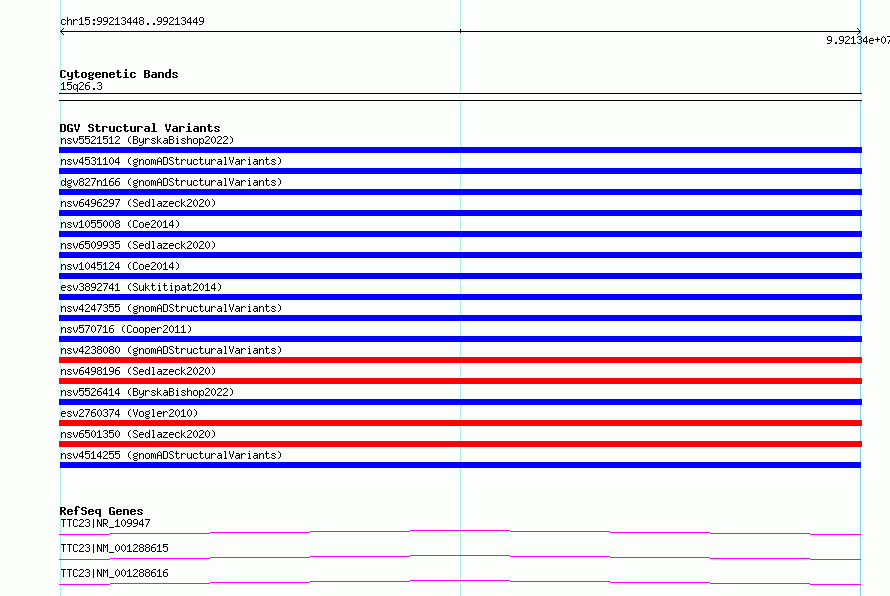Open transcript label TTC23|NR_109947
This screenshot has height=596, width=890.
[x=105, y=523]
